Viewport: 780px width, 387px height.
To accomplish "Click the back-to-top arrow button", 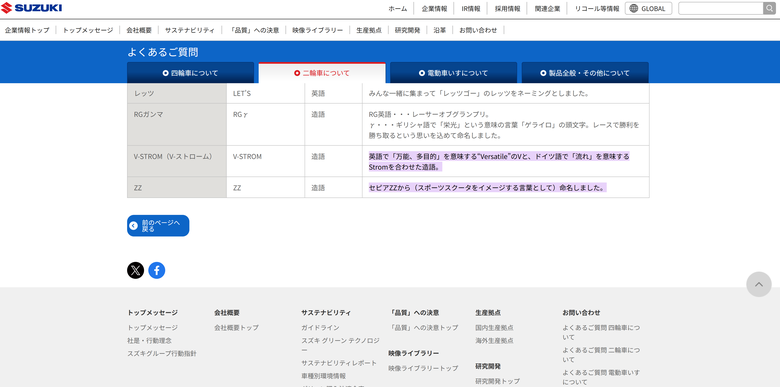I will (x=759, y=285).
